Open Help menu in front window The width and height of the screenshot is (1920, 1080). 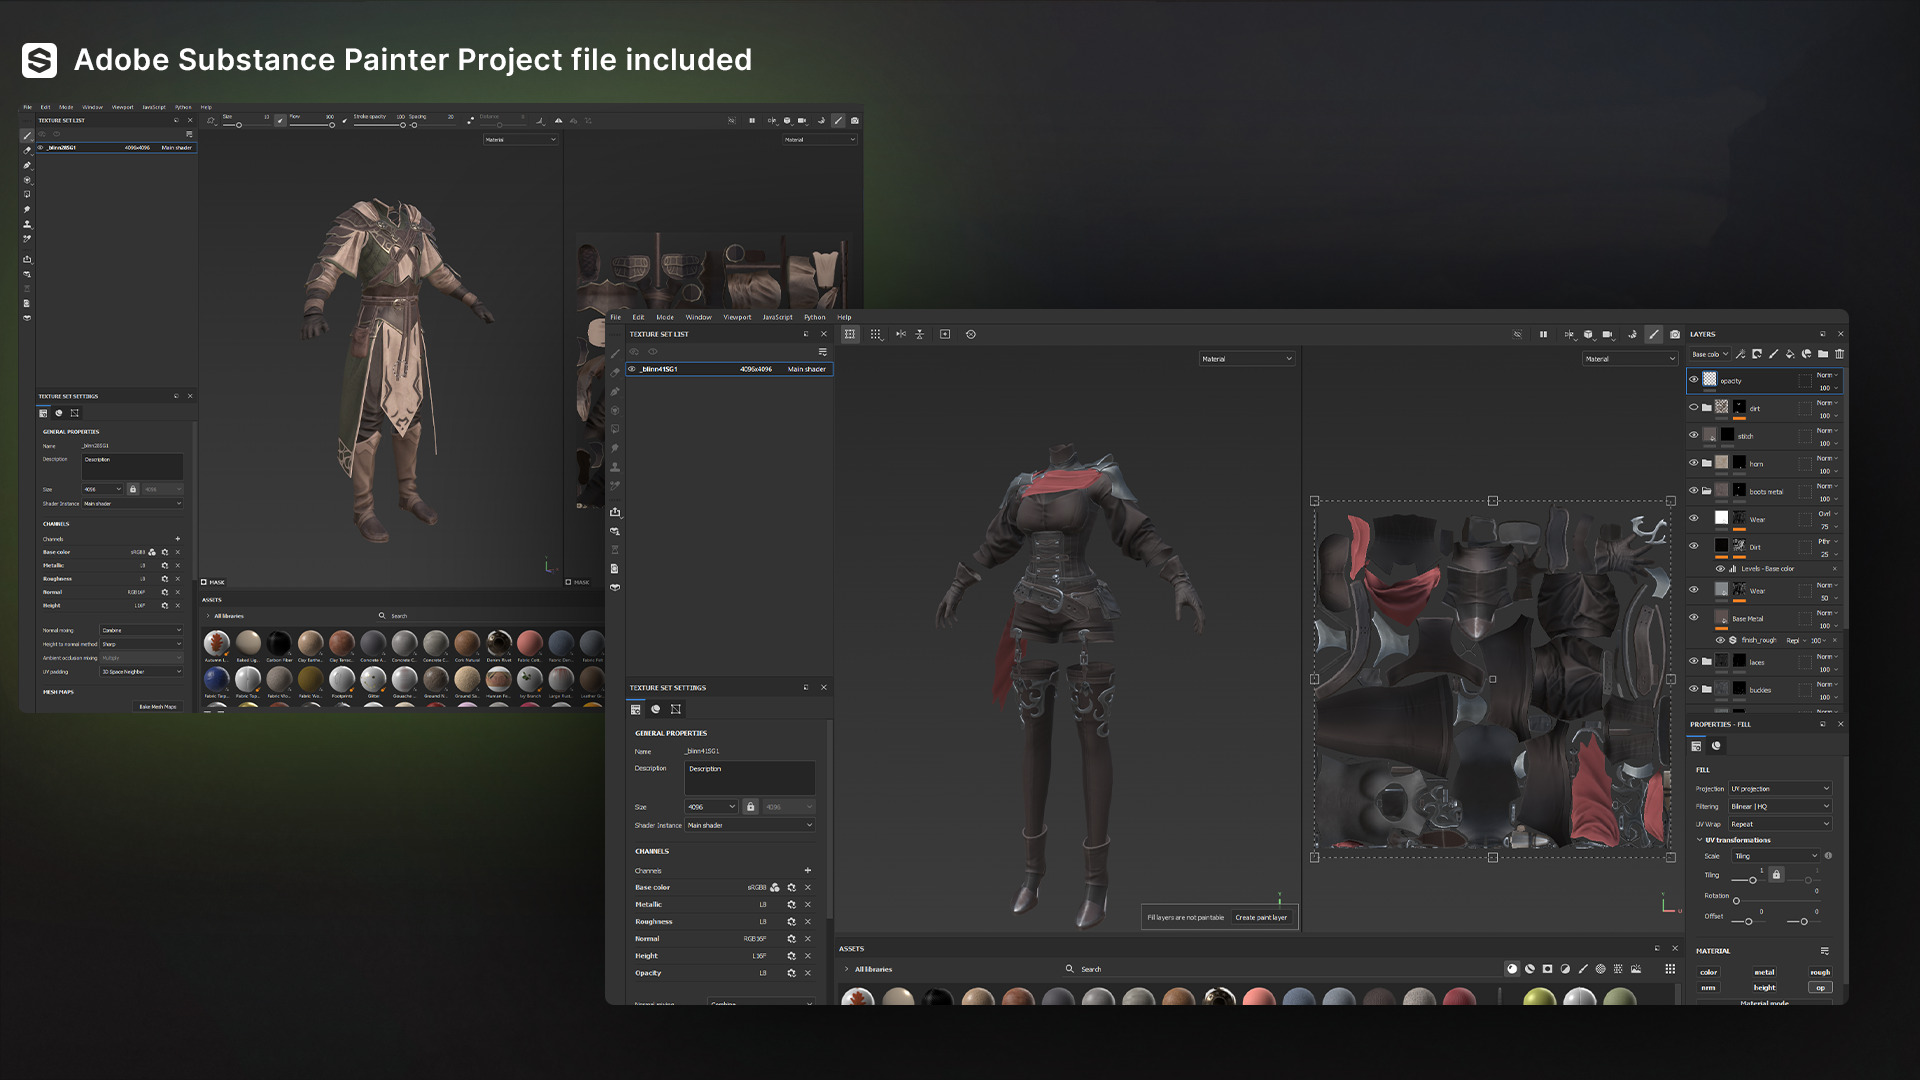[844, 317]
